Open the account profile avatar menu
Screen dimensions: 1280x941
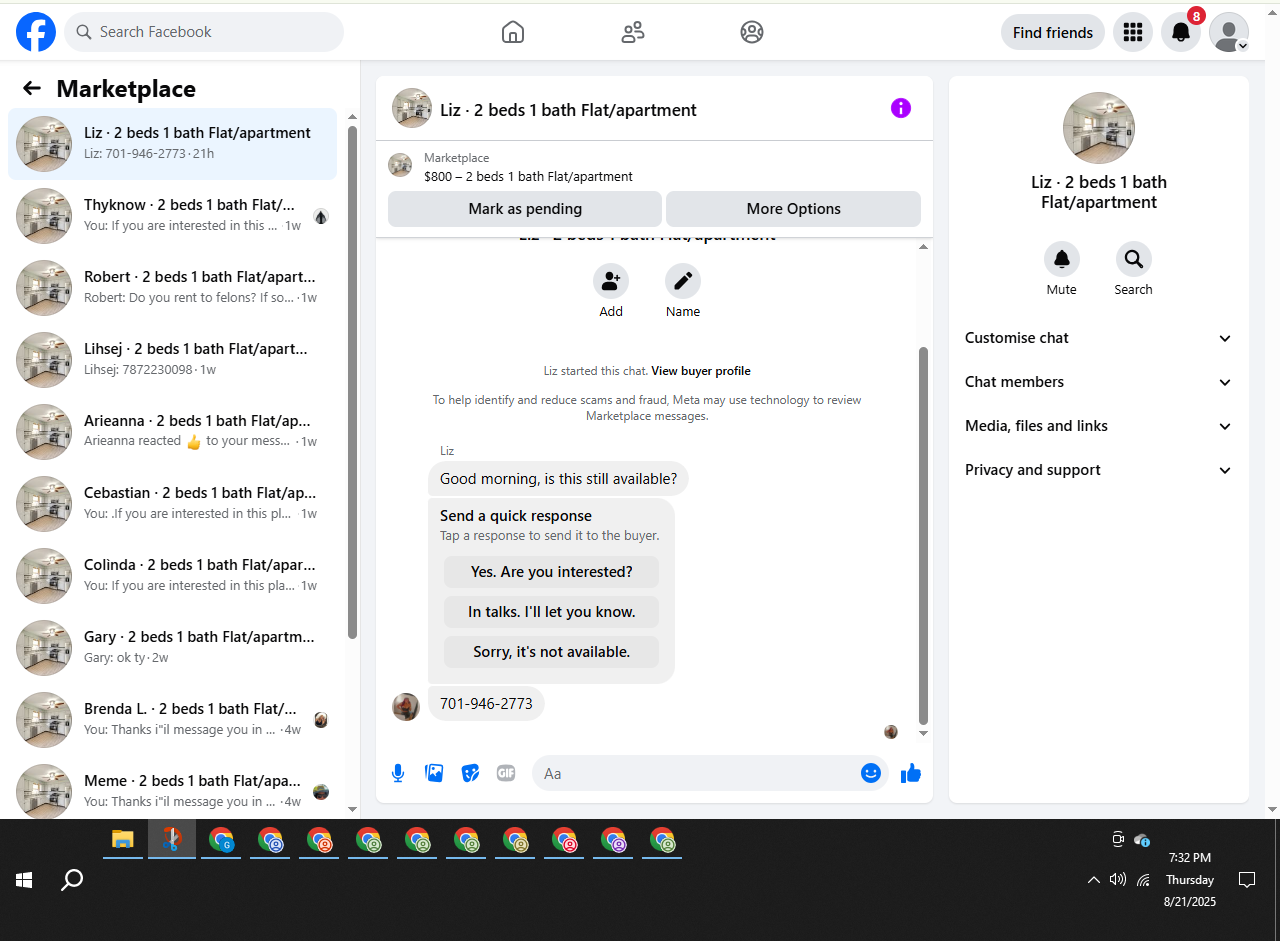pos(1229,32)
